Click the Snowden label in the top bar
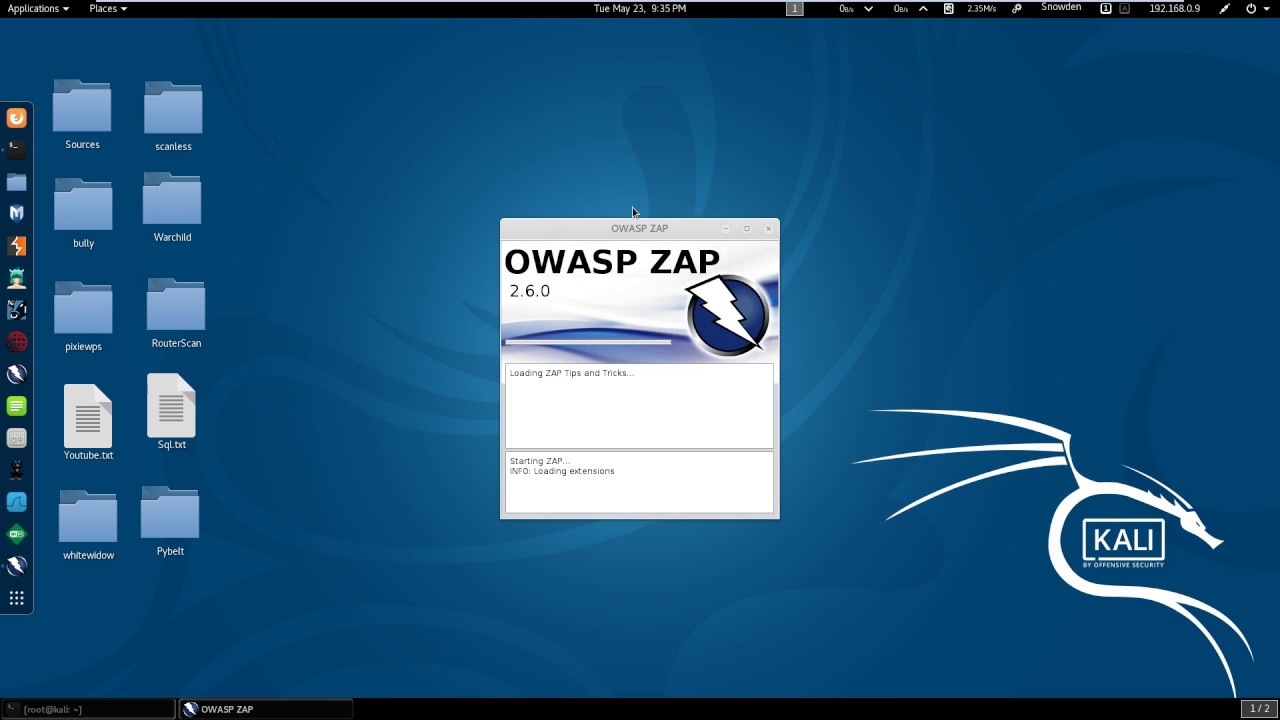This screenshot has width=1280, height=720. pos(1061,7)
